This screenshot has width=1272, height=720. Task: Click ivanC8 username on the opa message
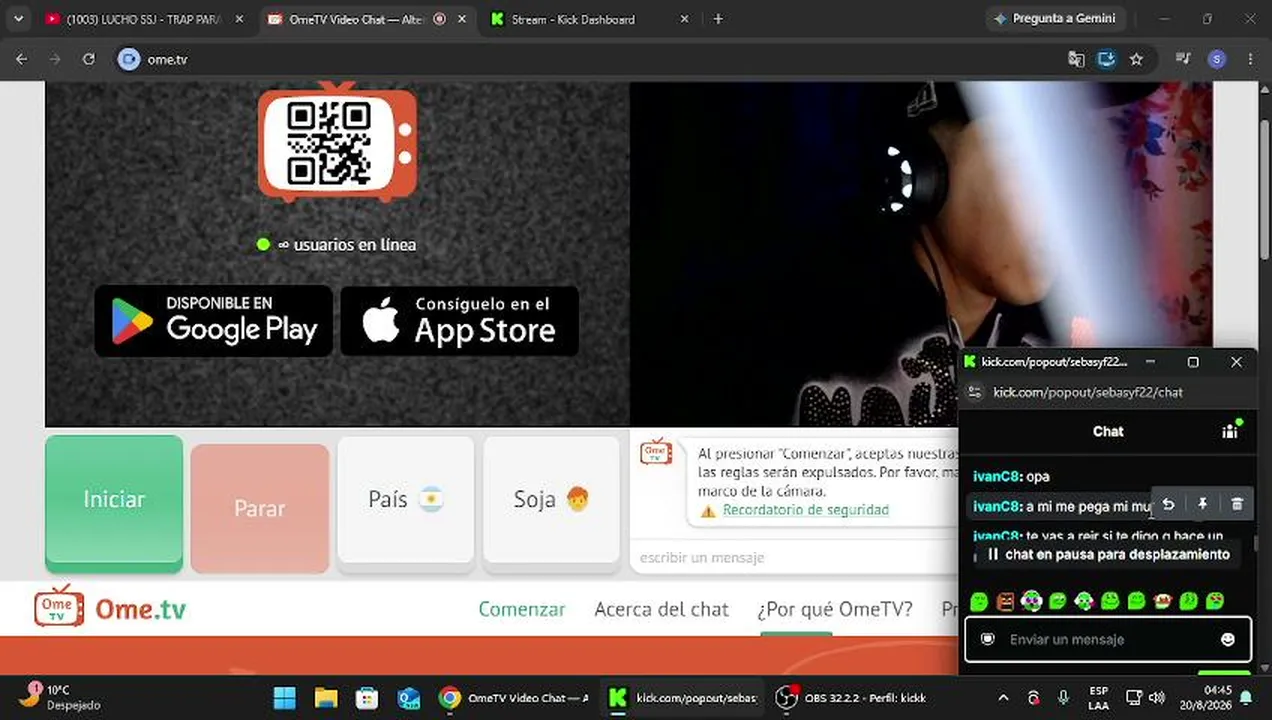pos(996,476)
